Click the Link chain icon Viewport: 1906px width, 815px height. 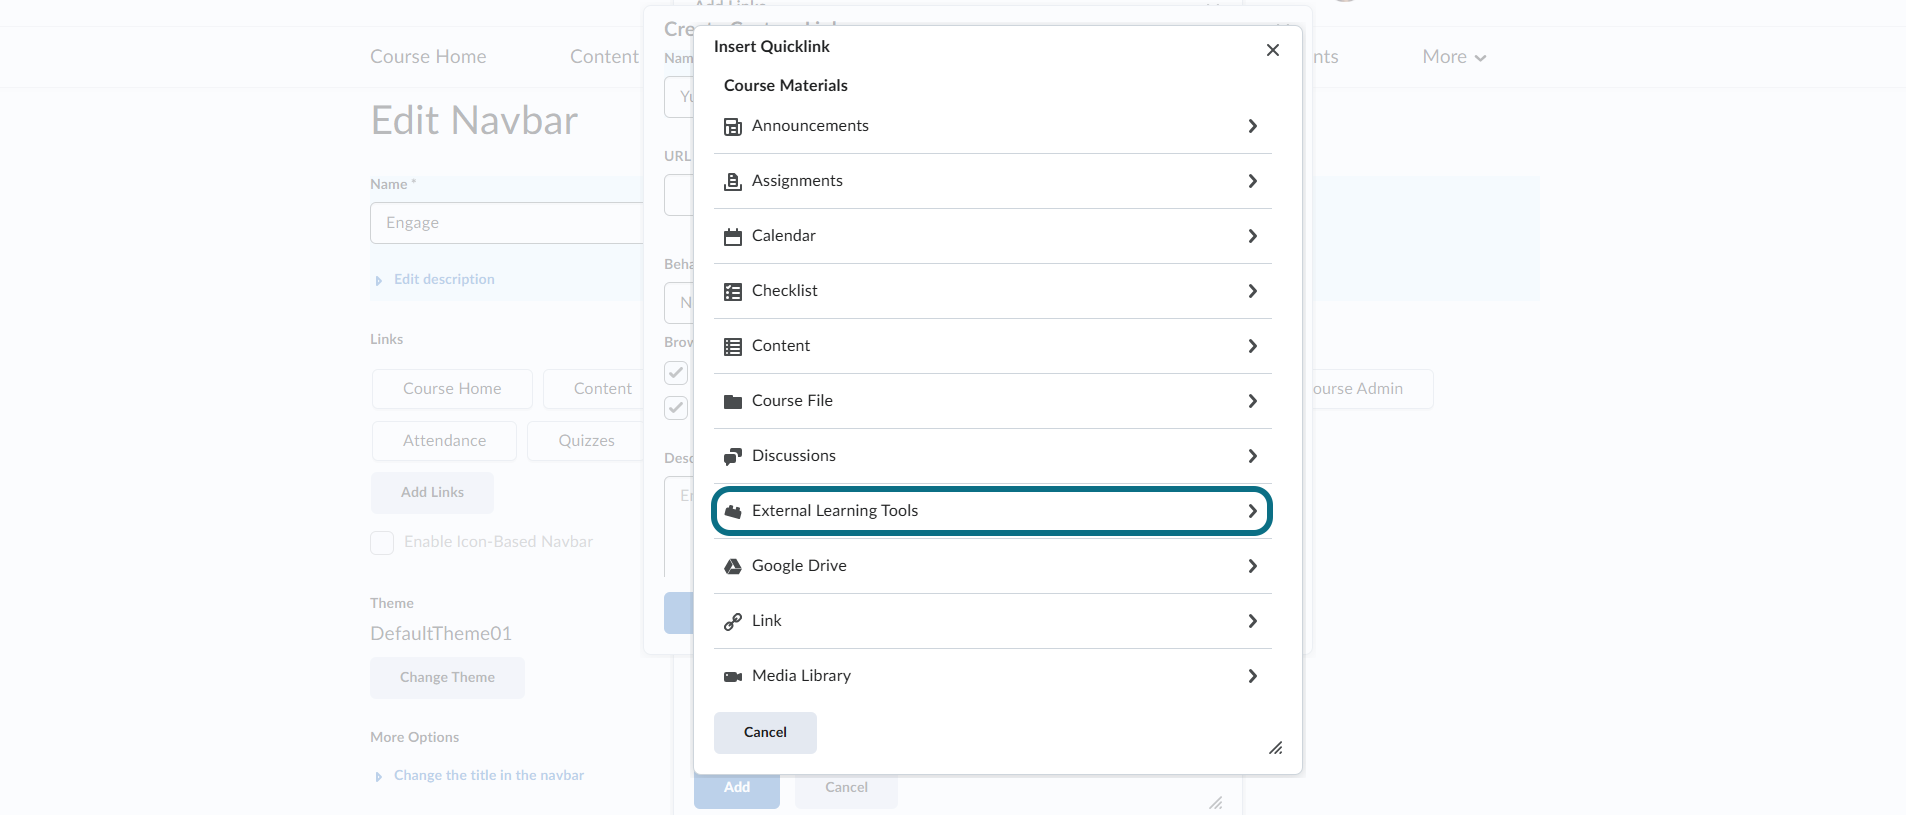[733, 622]
